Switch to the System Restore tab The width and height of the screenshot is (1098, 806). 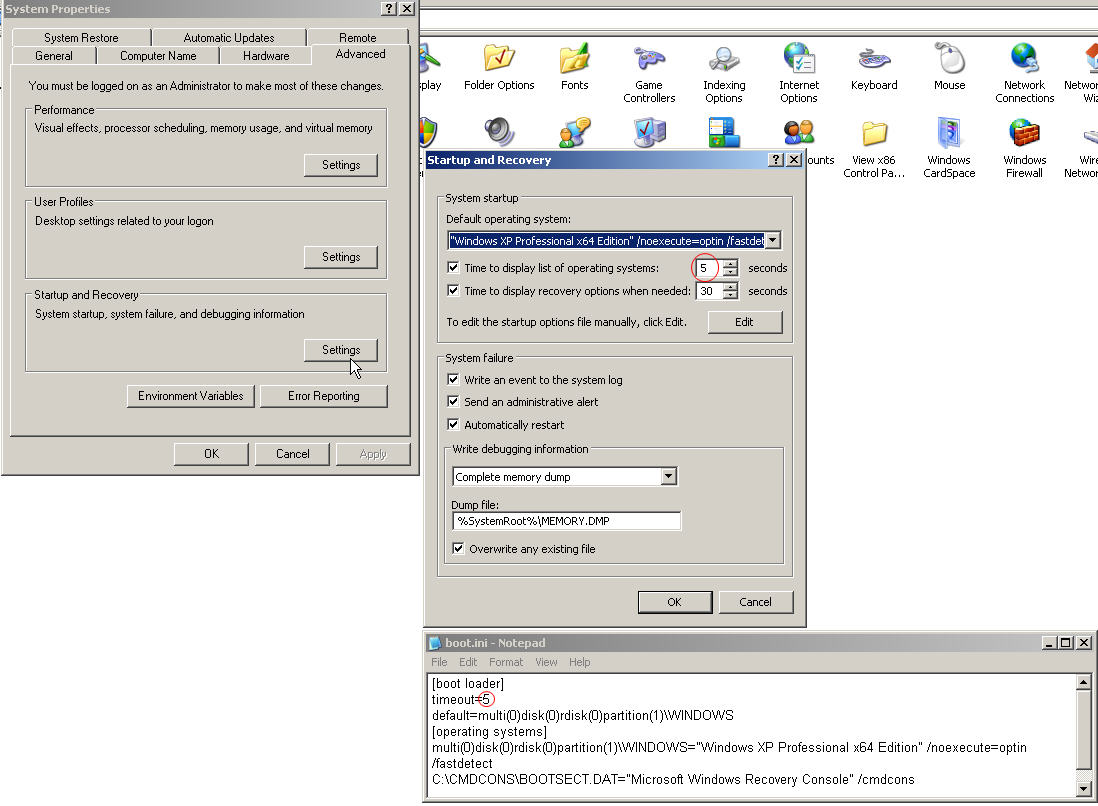[81, 38]
